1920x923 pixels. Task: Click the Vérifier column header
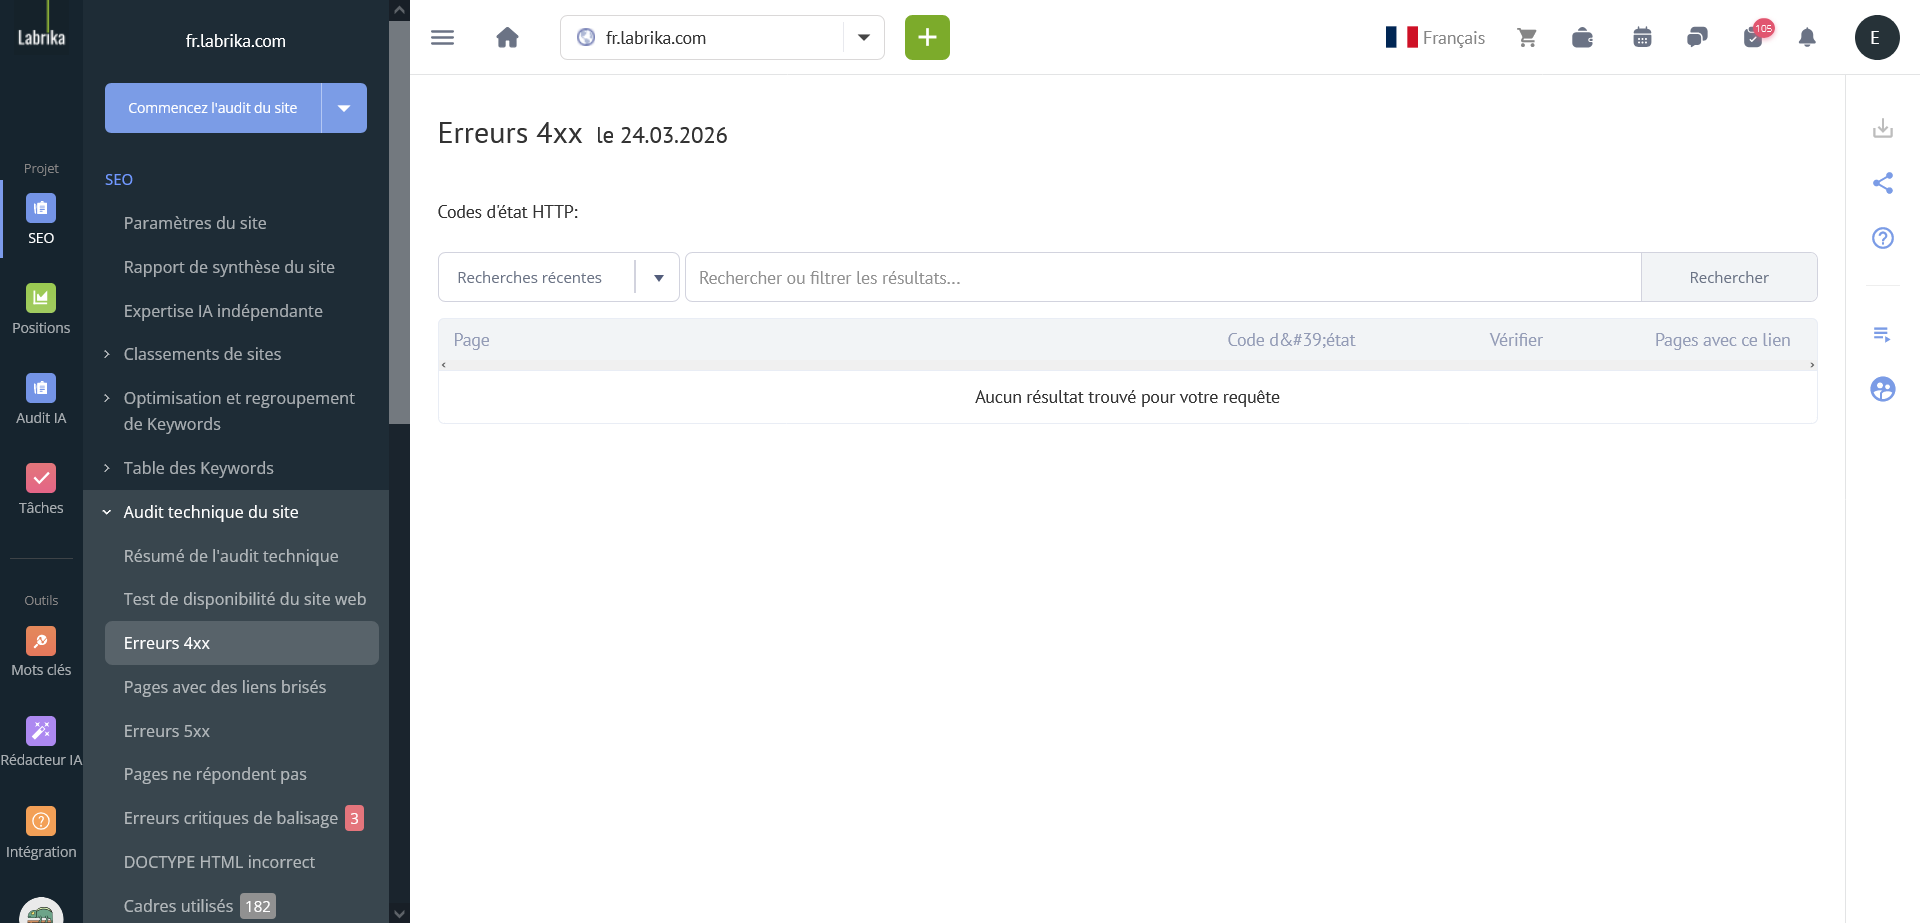click(1516, 340)
